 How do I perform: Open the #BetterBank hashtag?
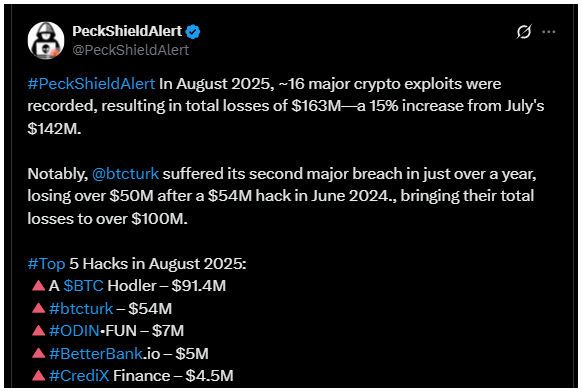point(96,353)
